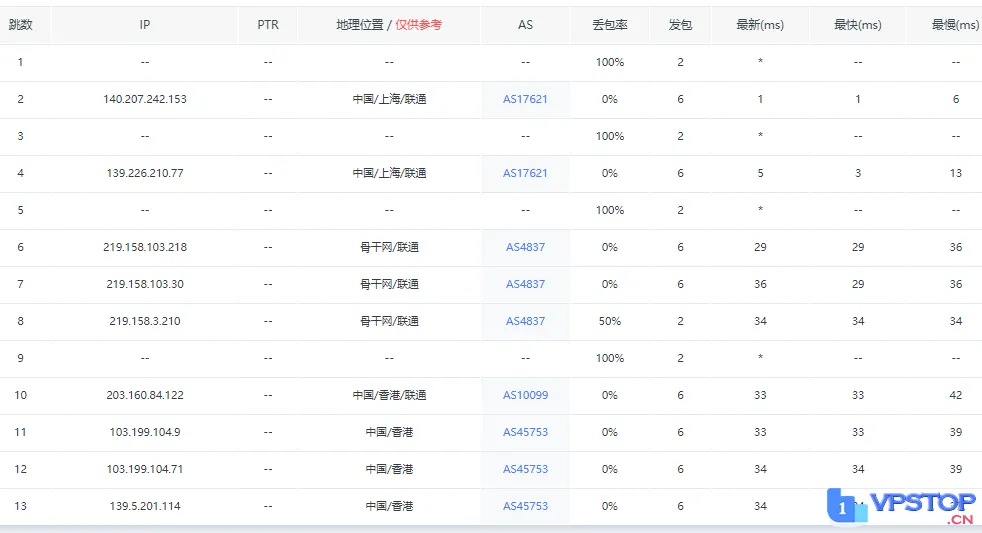Screen dimensions: 982x533
Task: Open AS45753 link for 139.5.201.114
Action: click(525, 506)
